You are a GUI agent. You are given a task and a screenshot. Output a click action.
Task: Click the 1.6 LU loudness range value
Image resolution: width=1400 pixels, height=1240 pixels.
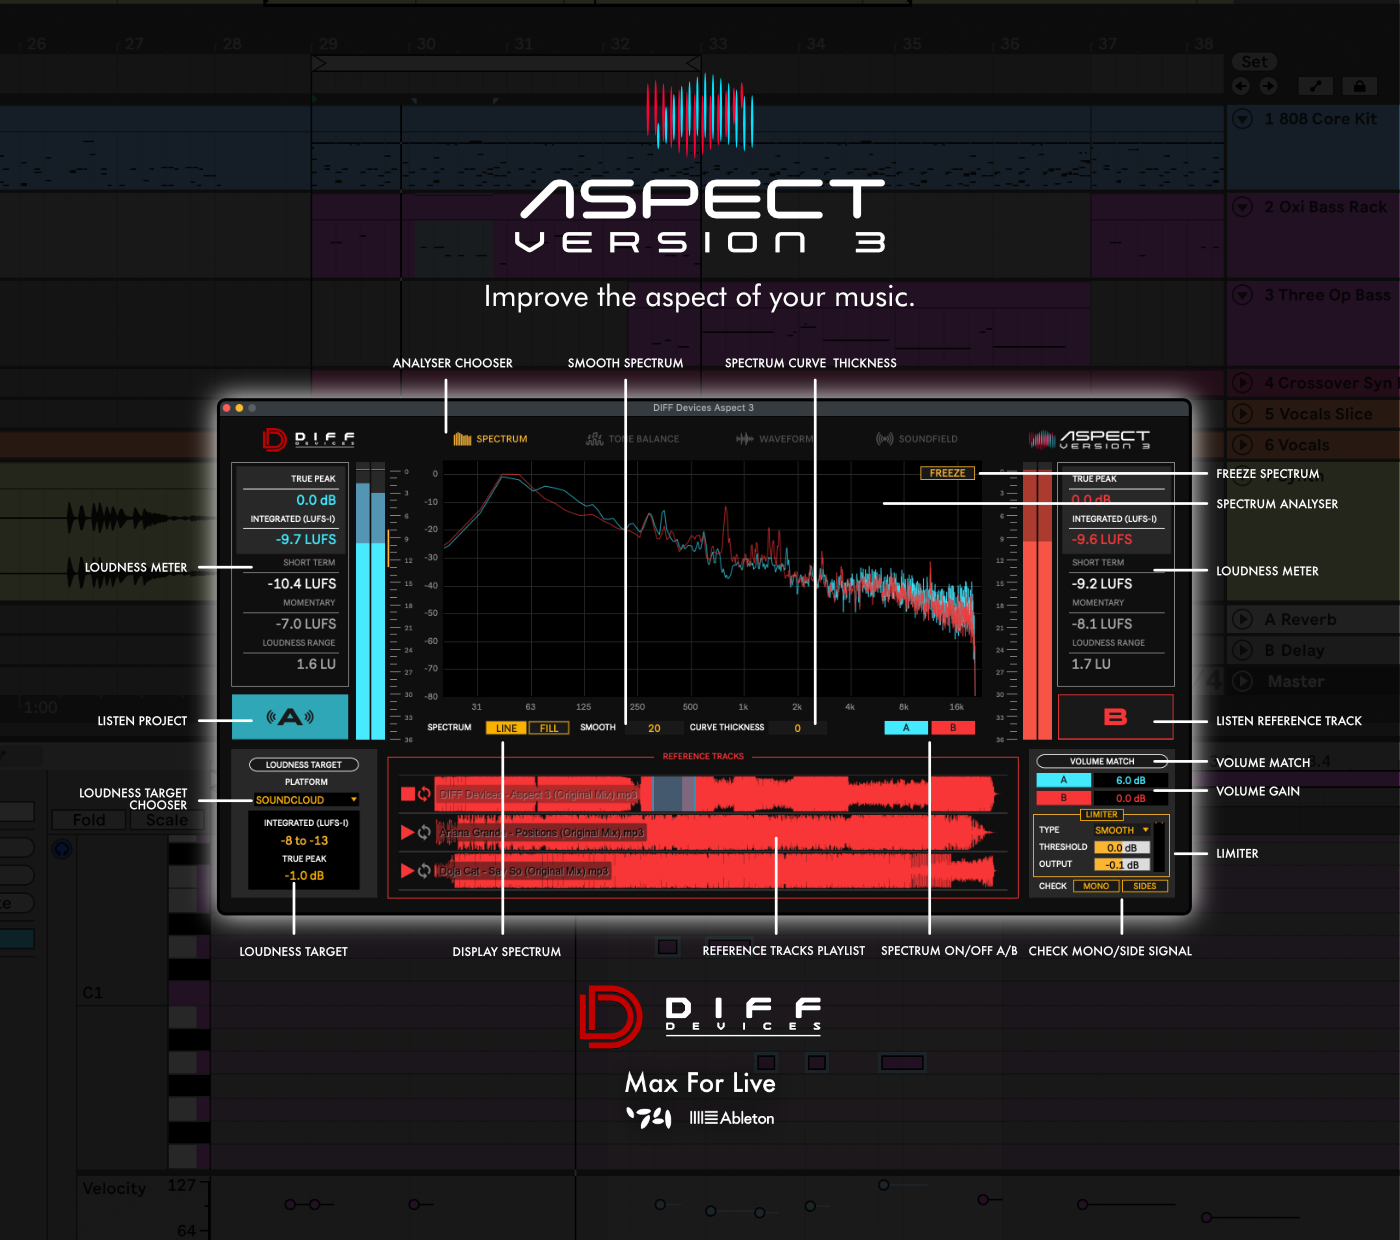(x=316, y=664)
